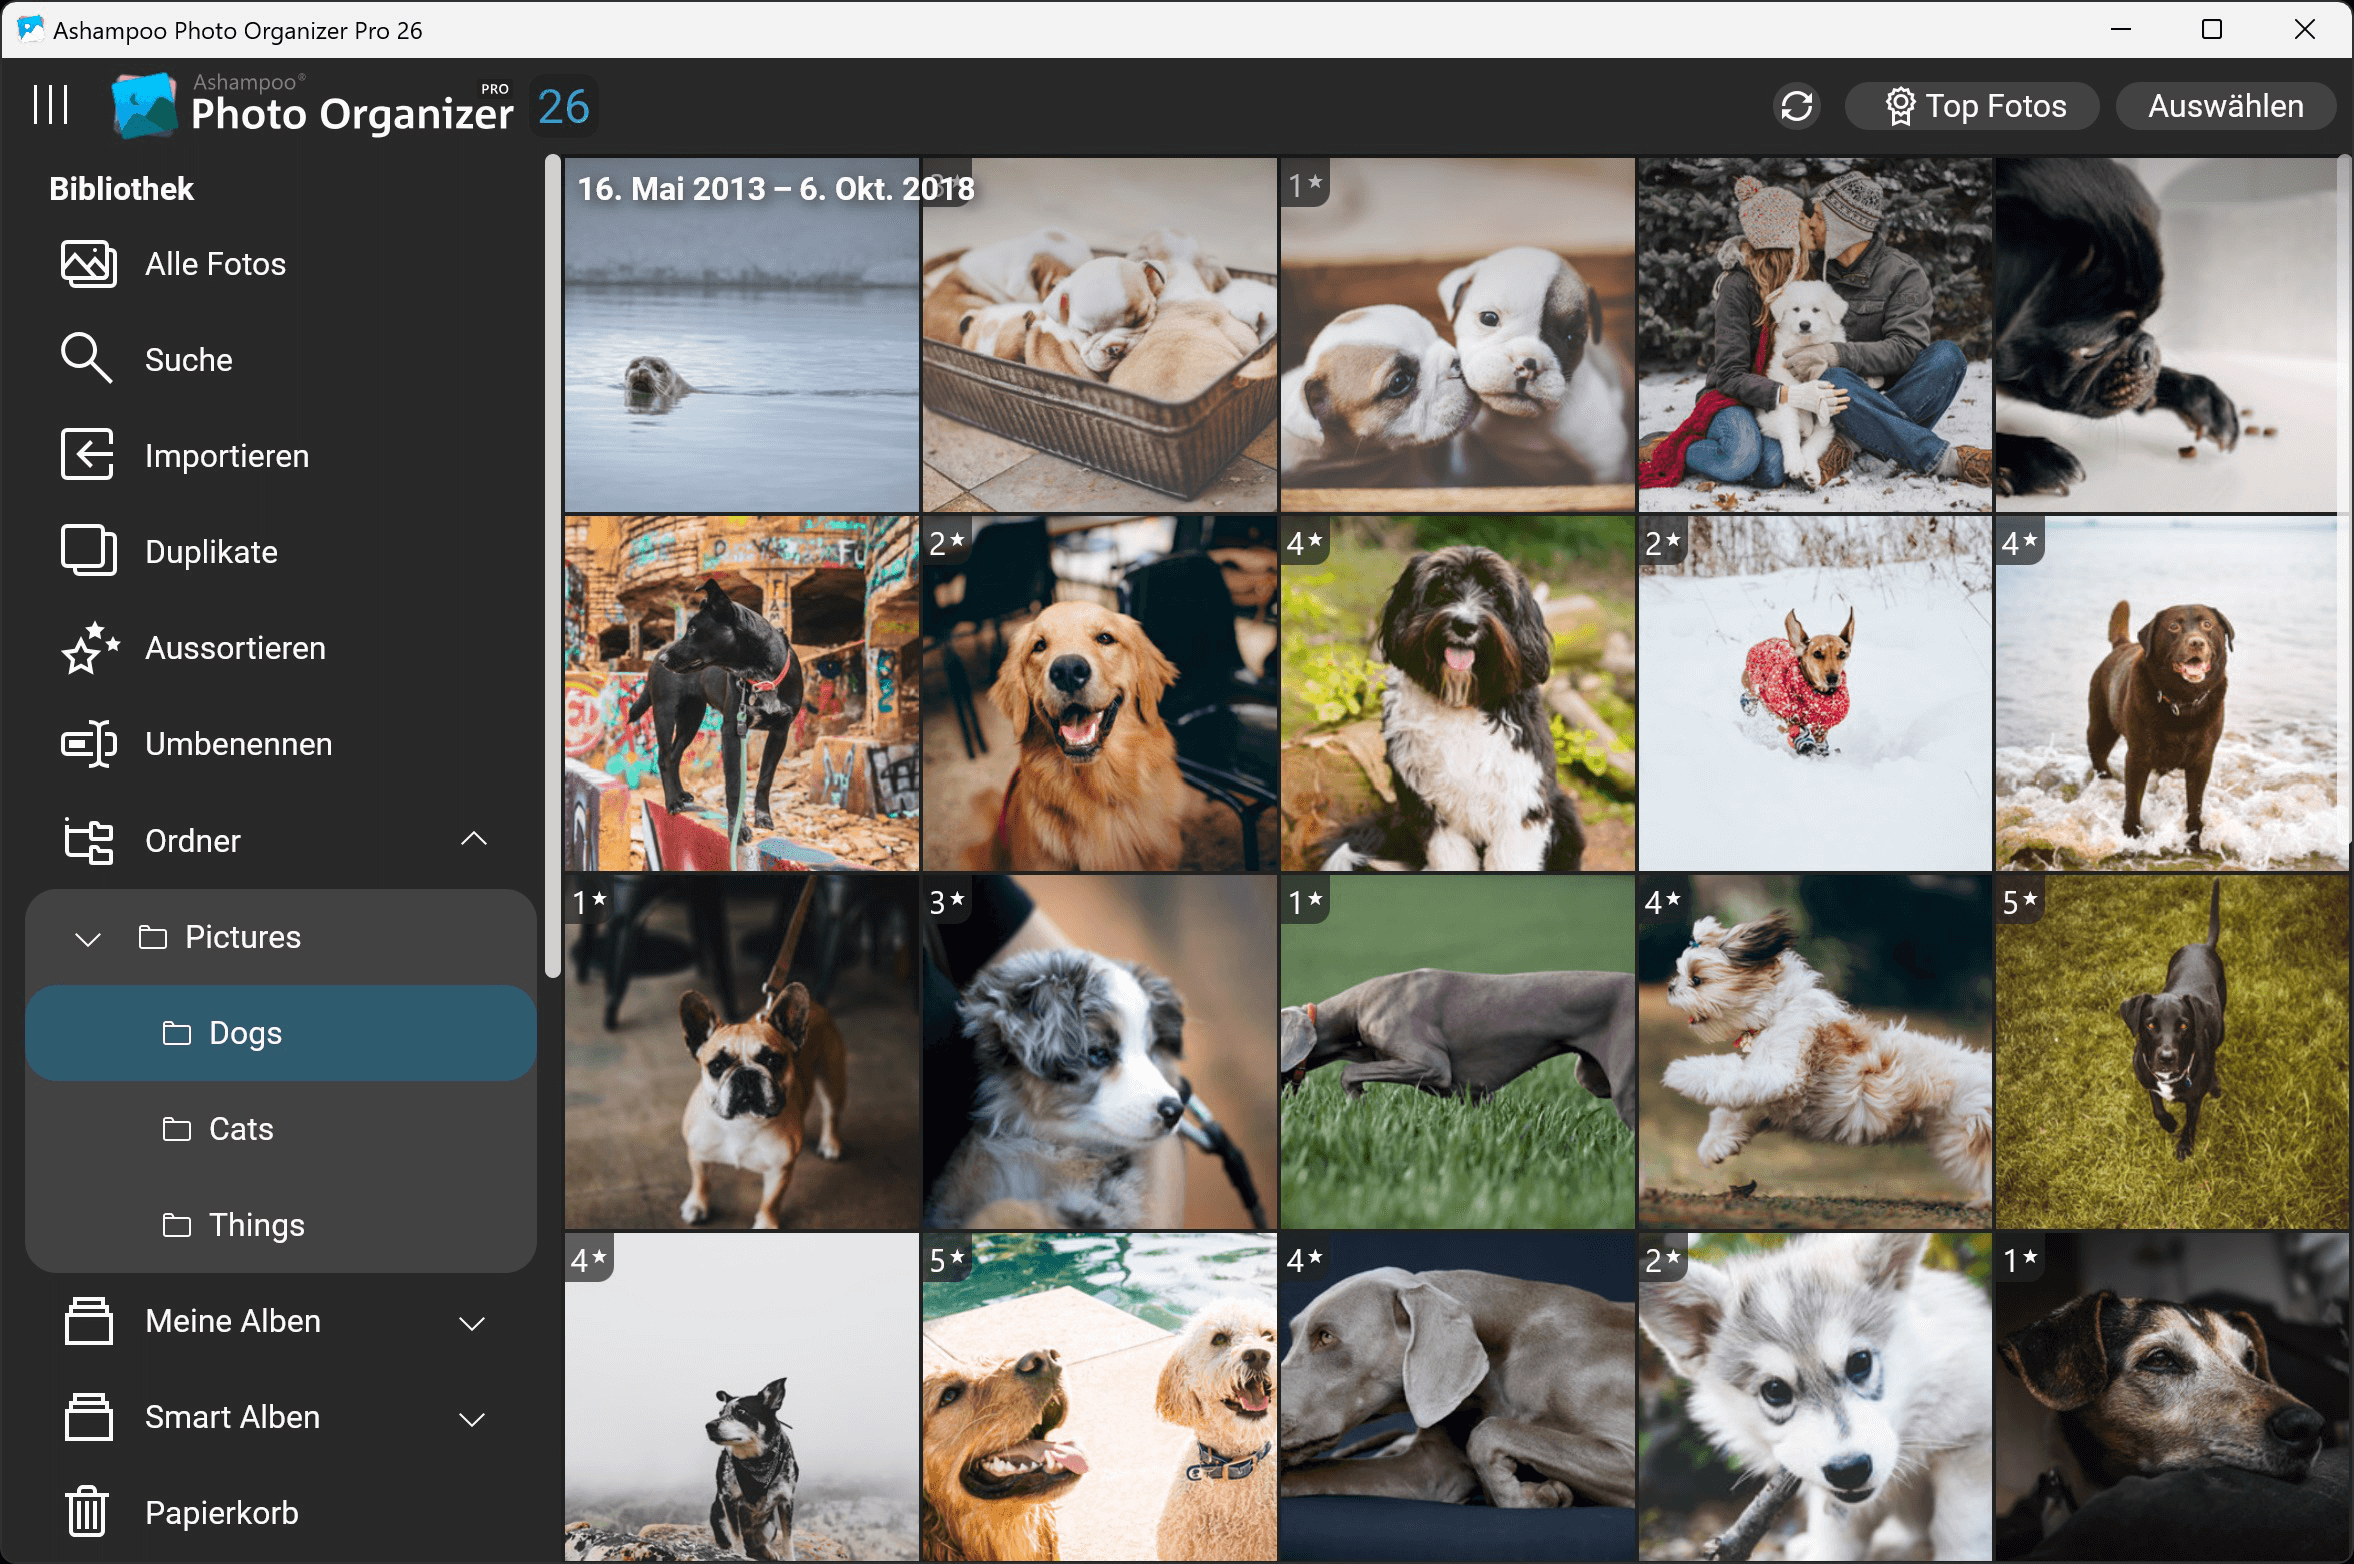
Task: Expand Meine Alben
Action: [472, 1322]
